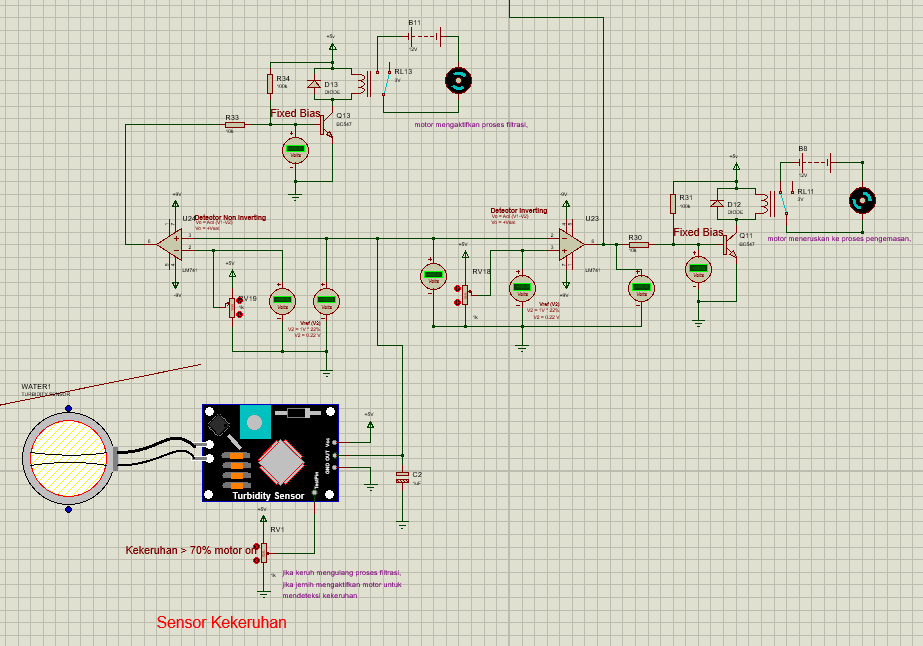
Task: Click the lower red adjust dot on RV1
Action: [x=256, y=560]
